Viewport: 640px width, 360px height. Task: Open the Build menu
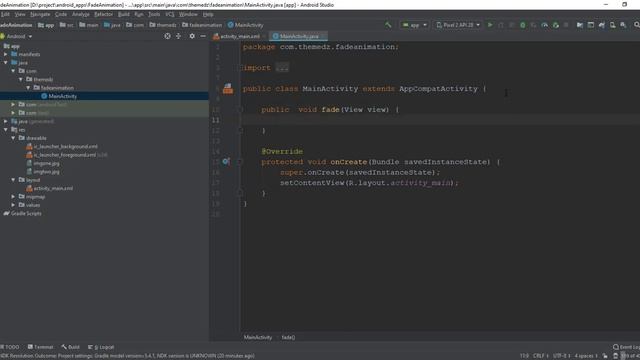[123, 14]
